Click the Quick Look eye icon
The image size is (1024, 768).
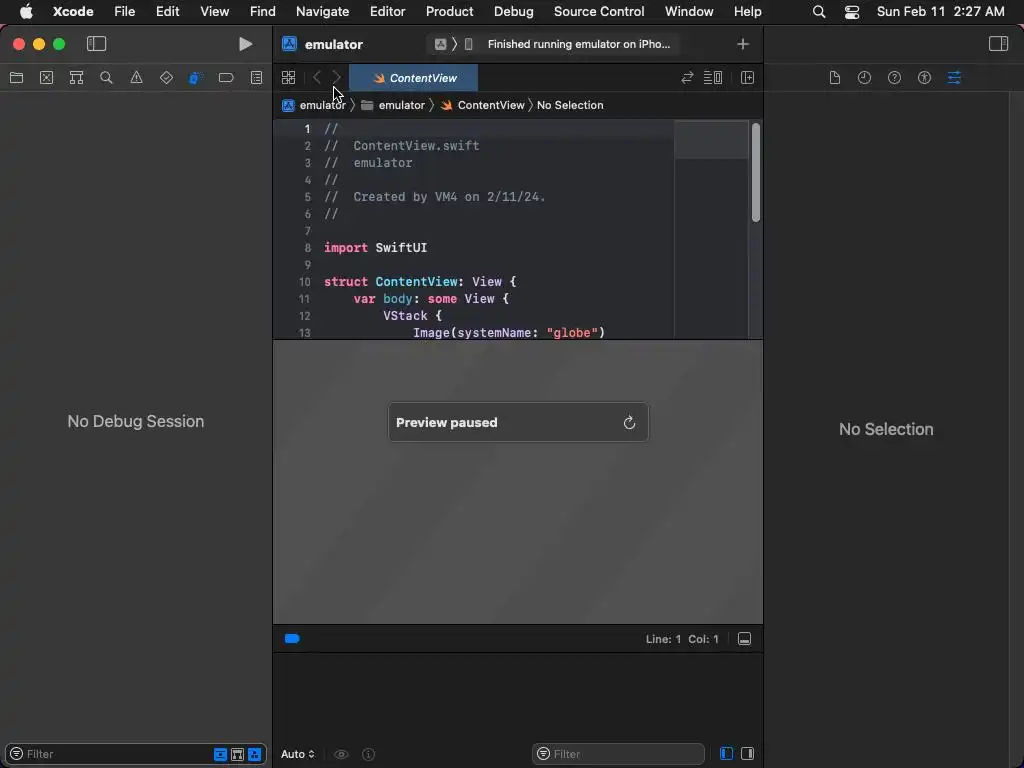point(342,754)
